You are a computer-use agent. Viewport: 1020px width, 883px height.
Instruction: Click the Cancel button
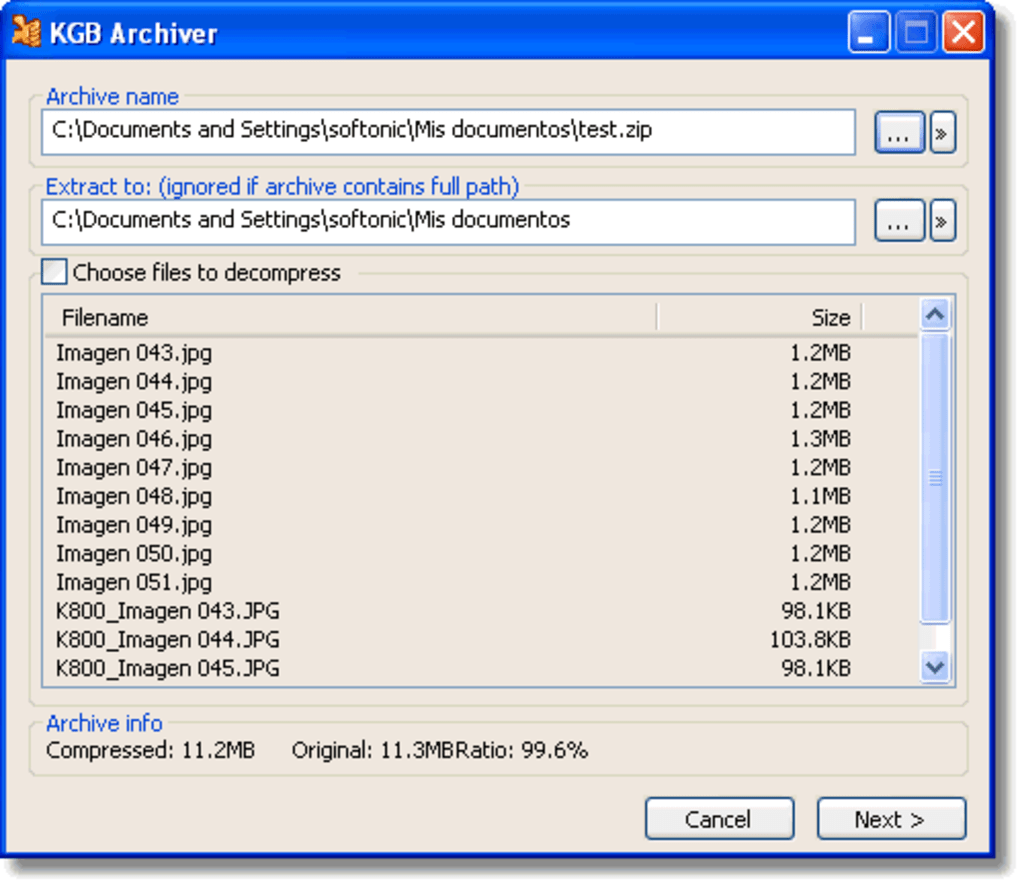pos(719,819)
